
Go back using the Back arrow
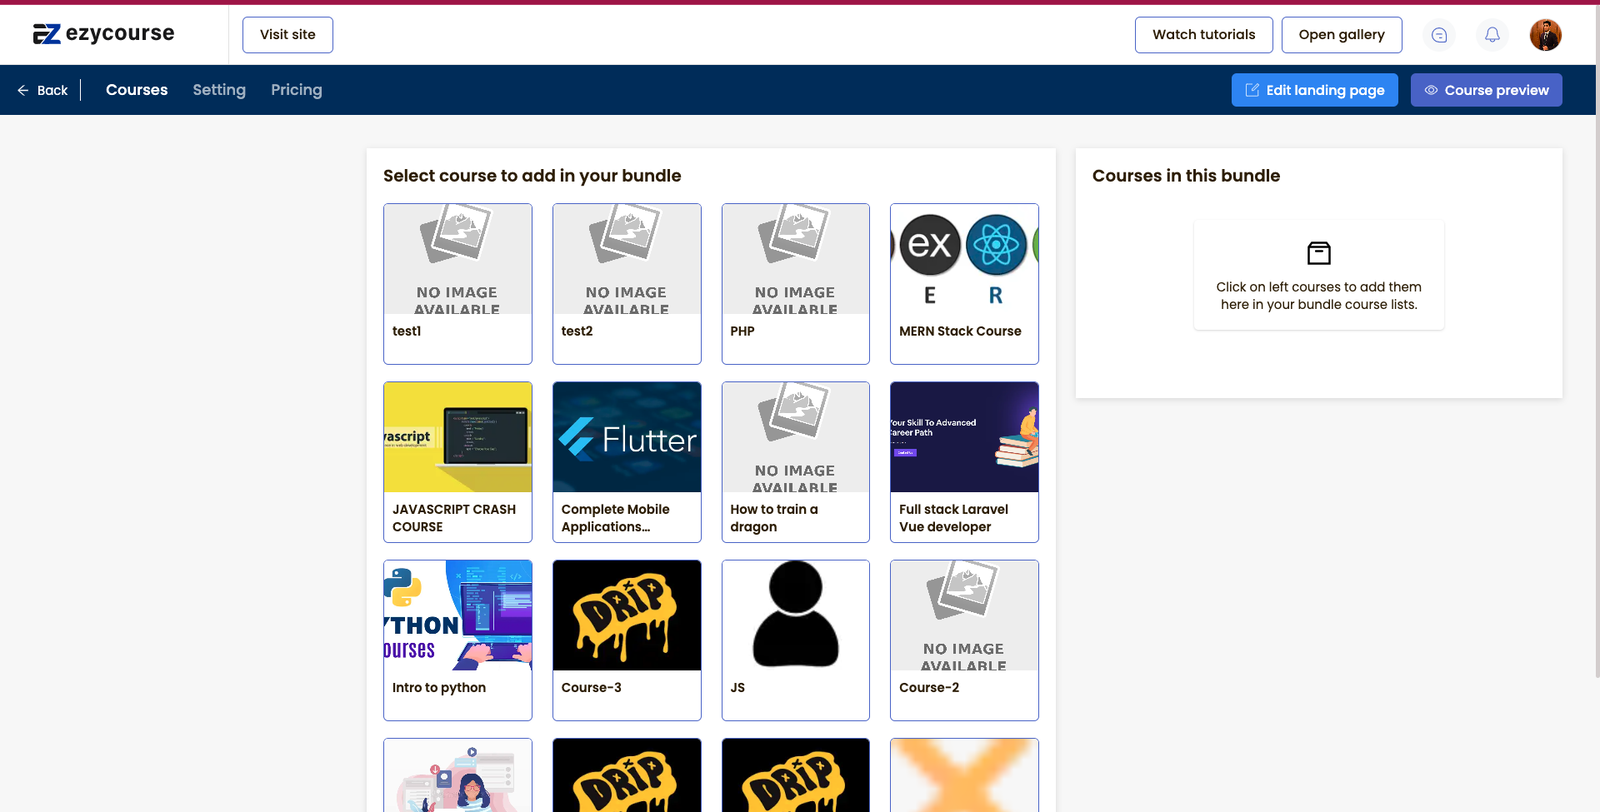[43, 90]
